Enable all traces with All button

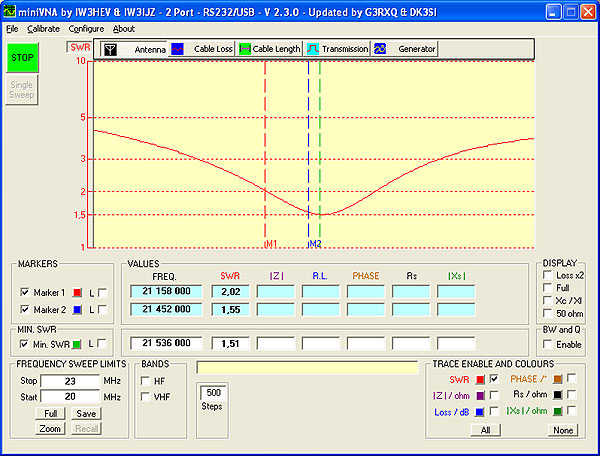484,429
